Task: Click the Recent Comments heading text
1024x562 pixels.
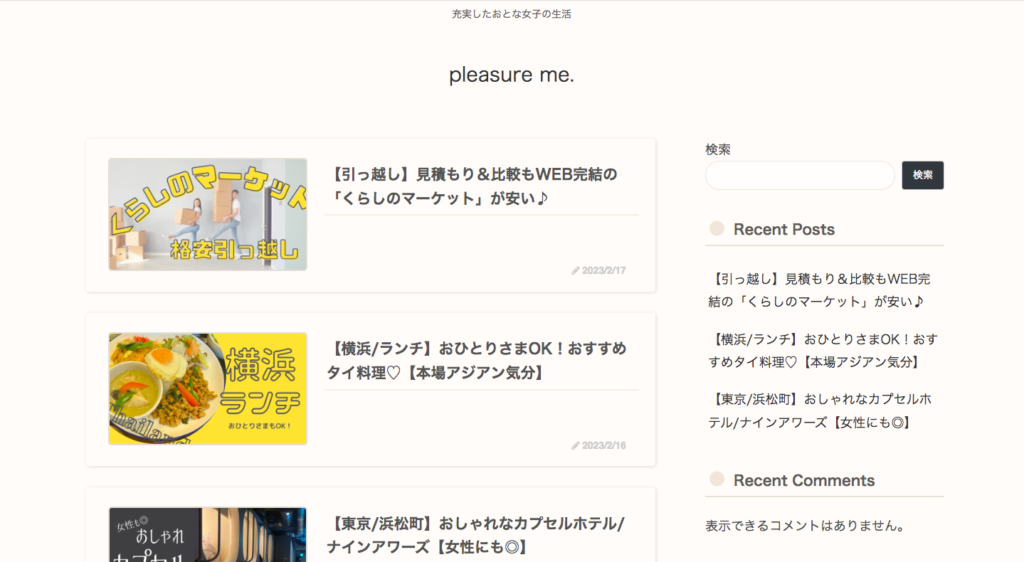Action: coord(804,480)
